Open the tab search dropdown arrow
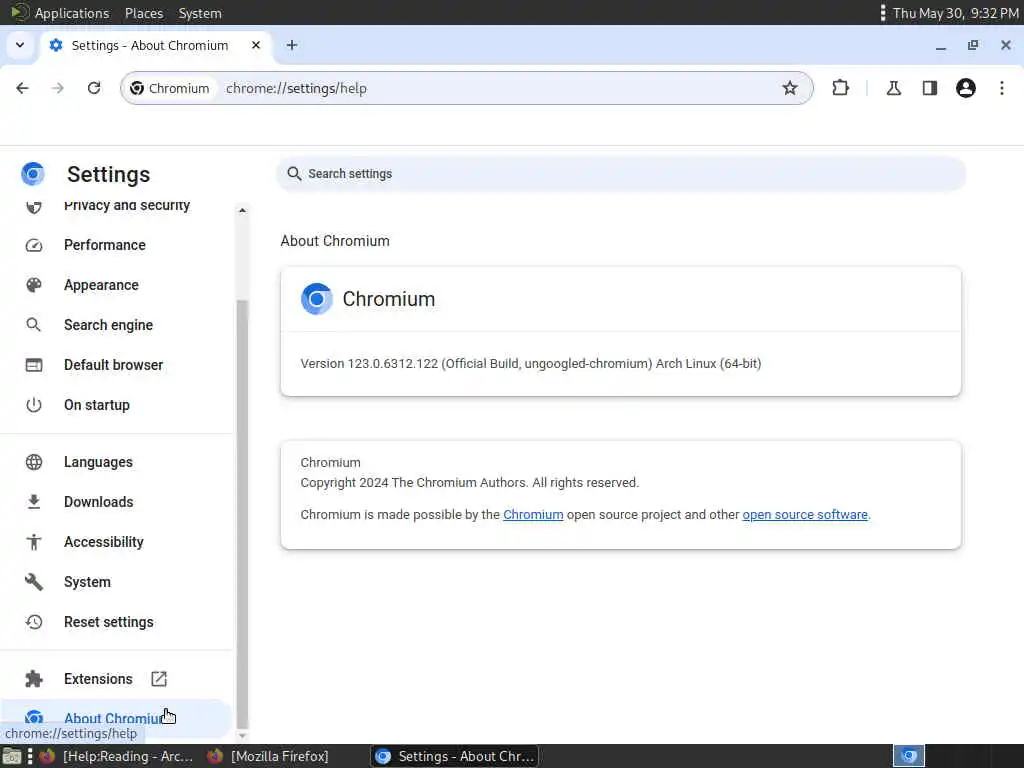The image size is (1024, 768). [x=20, y=45]
